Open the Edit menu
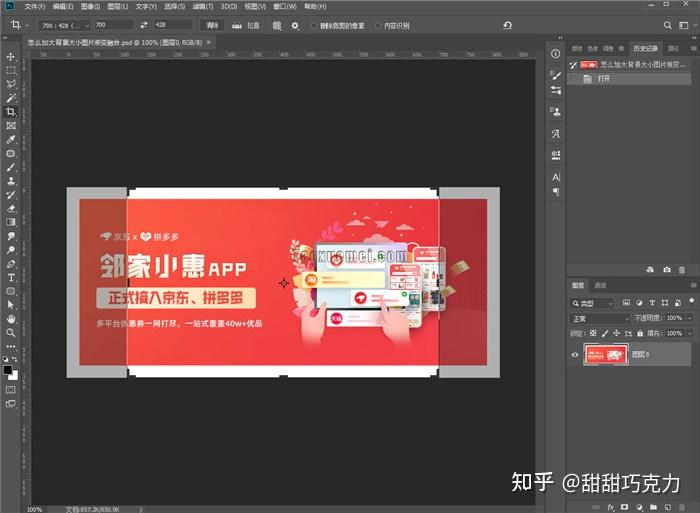Viewport: 700px width, 513px height. (62, 7)
